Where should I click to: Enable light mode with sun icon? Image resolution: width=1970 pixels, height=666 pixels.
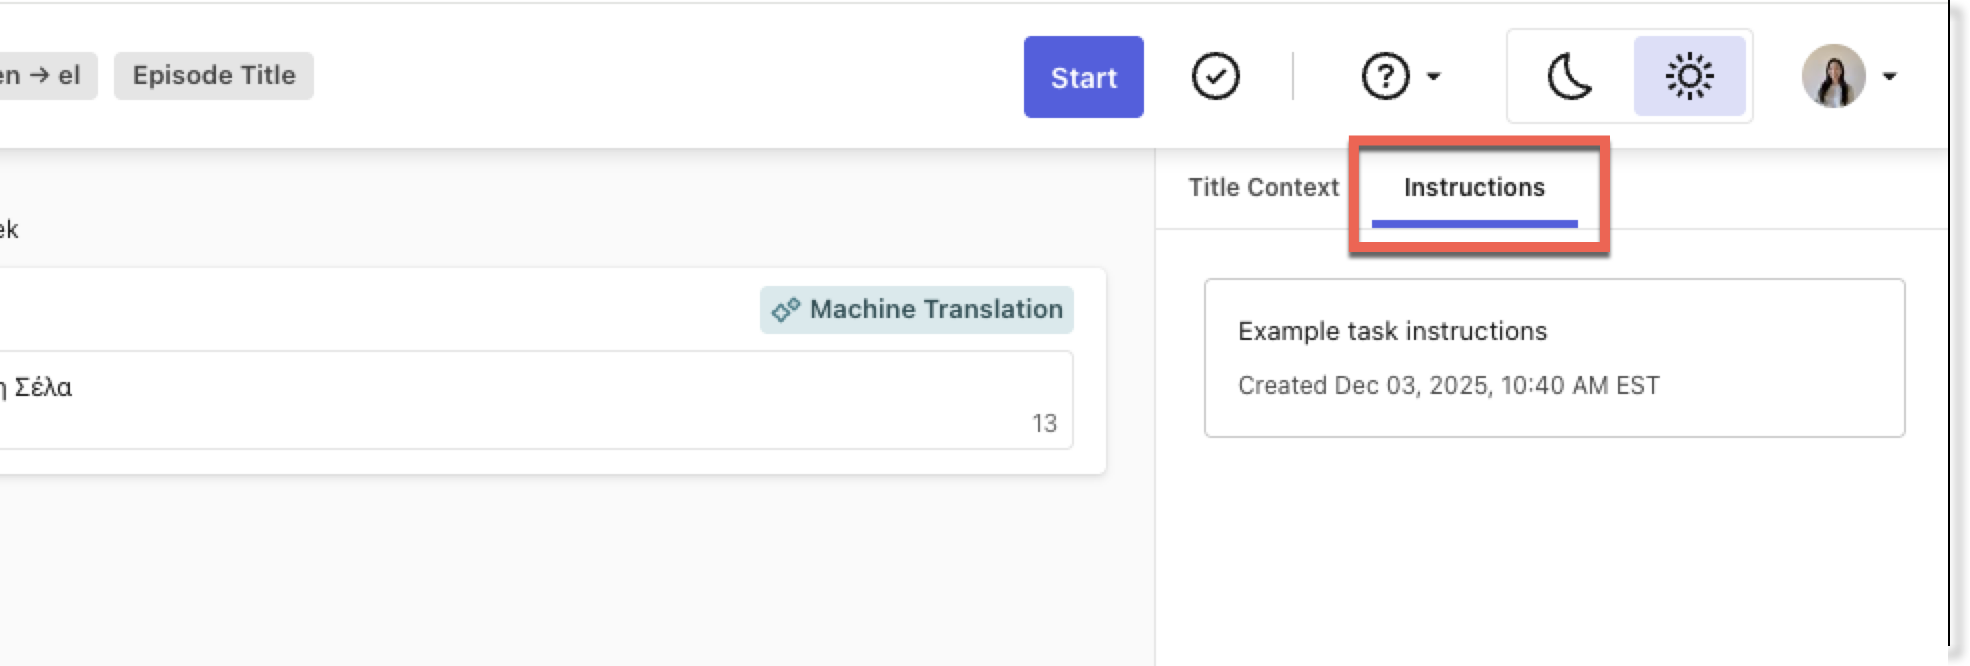coord(1689,77)
